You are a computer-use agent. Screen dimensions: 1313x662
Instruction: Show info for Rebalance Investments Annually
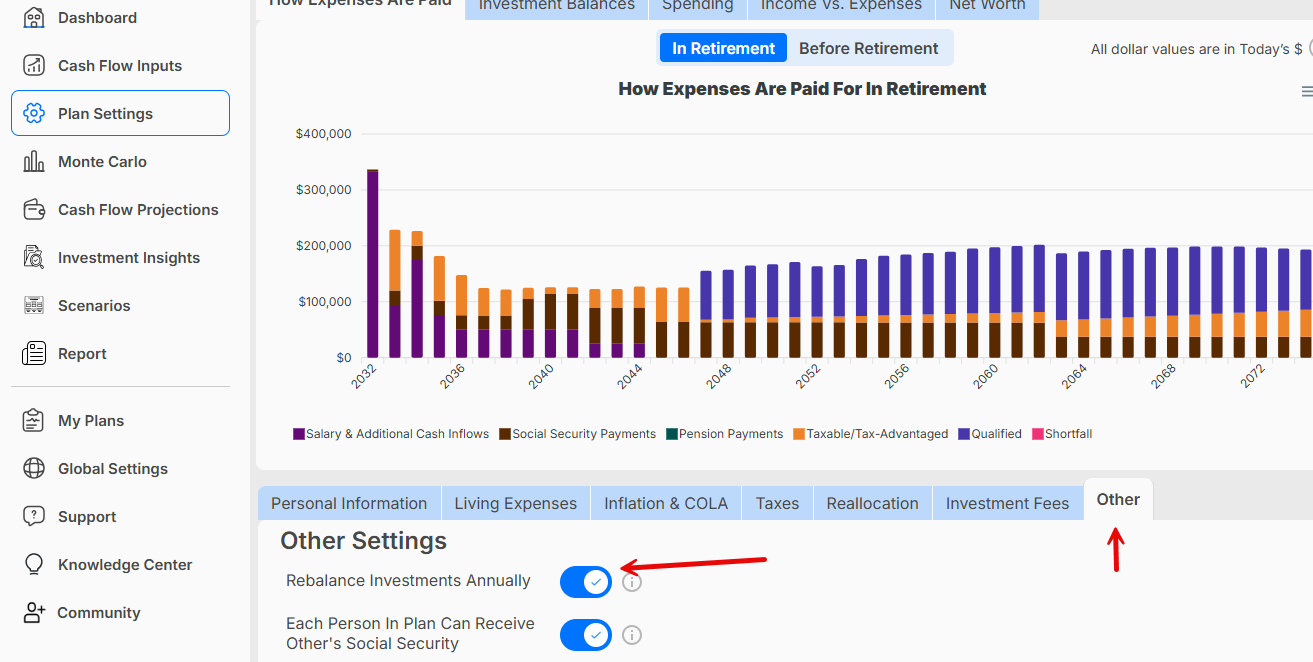pyautogui.click(x=632, y=582)
